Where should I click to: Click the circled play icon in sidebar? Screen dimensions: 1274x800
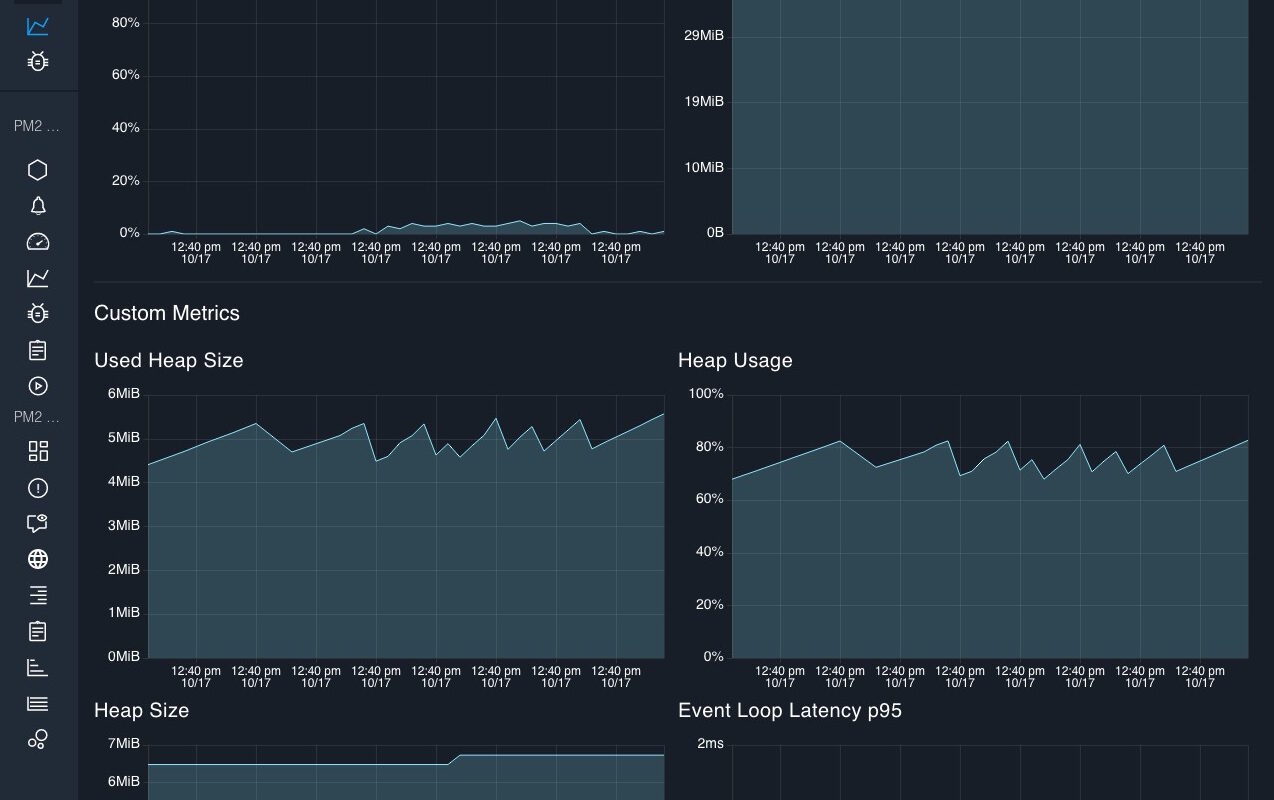click(37, 386)
